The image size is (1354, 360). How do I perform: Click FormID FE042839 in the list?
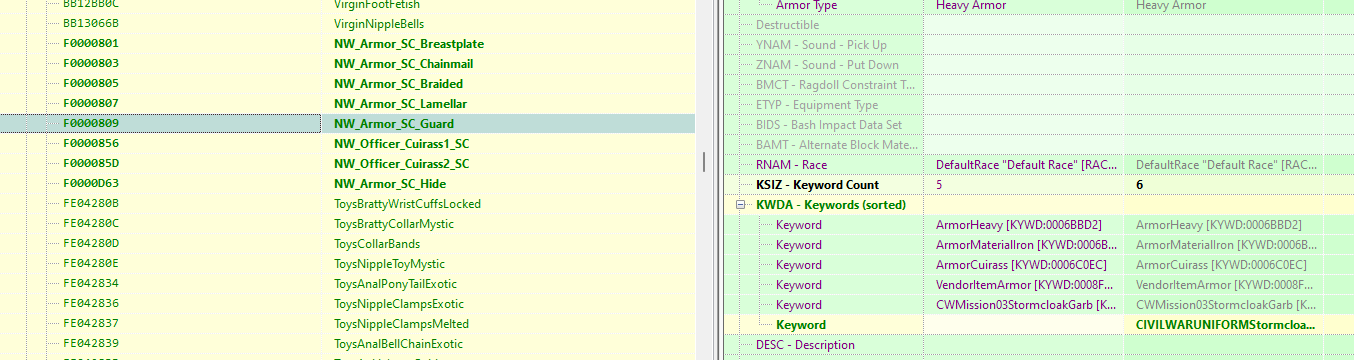coord(91,344)
